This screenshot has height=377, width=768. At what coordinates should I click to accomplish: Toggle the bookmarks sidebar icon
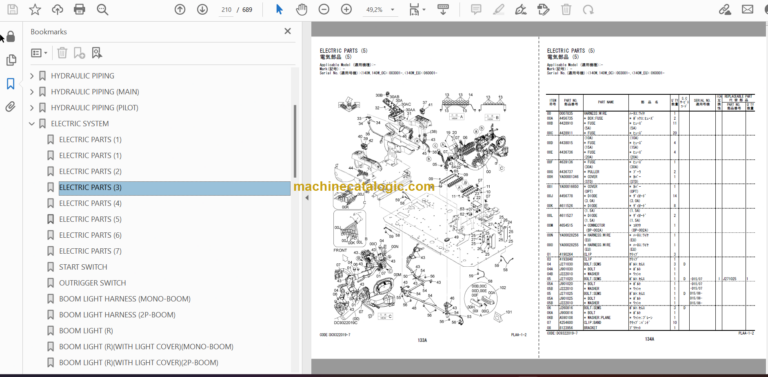(x=11, y=84)
